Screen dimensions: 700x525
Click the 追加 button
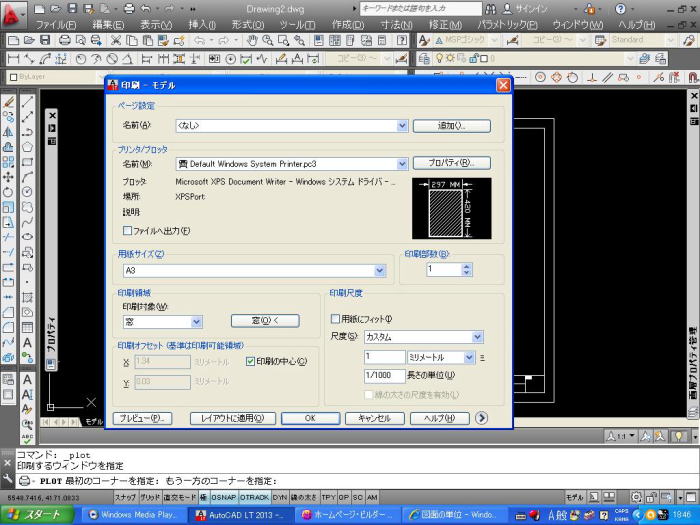[x=452, y=126]
